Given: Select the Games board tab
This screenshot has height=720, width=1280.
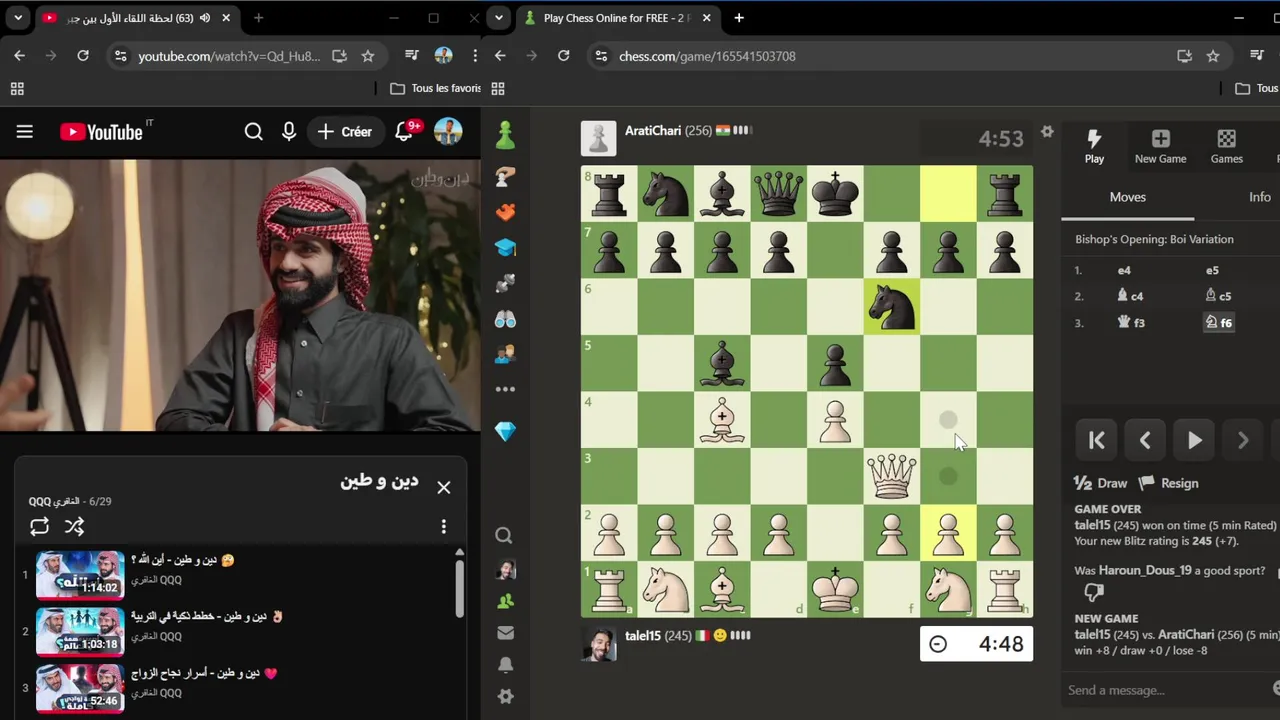Looking at the screenshot, I should point(1227,146).
